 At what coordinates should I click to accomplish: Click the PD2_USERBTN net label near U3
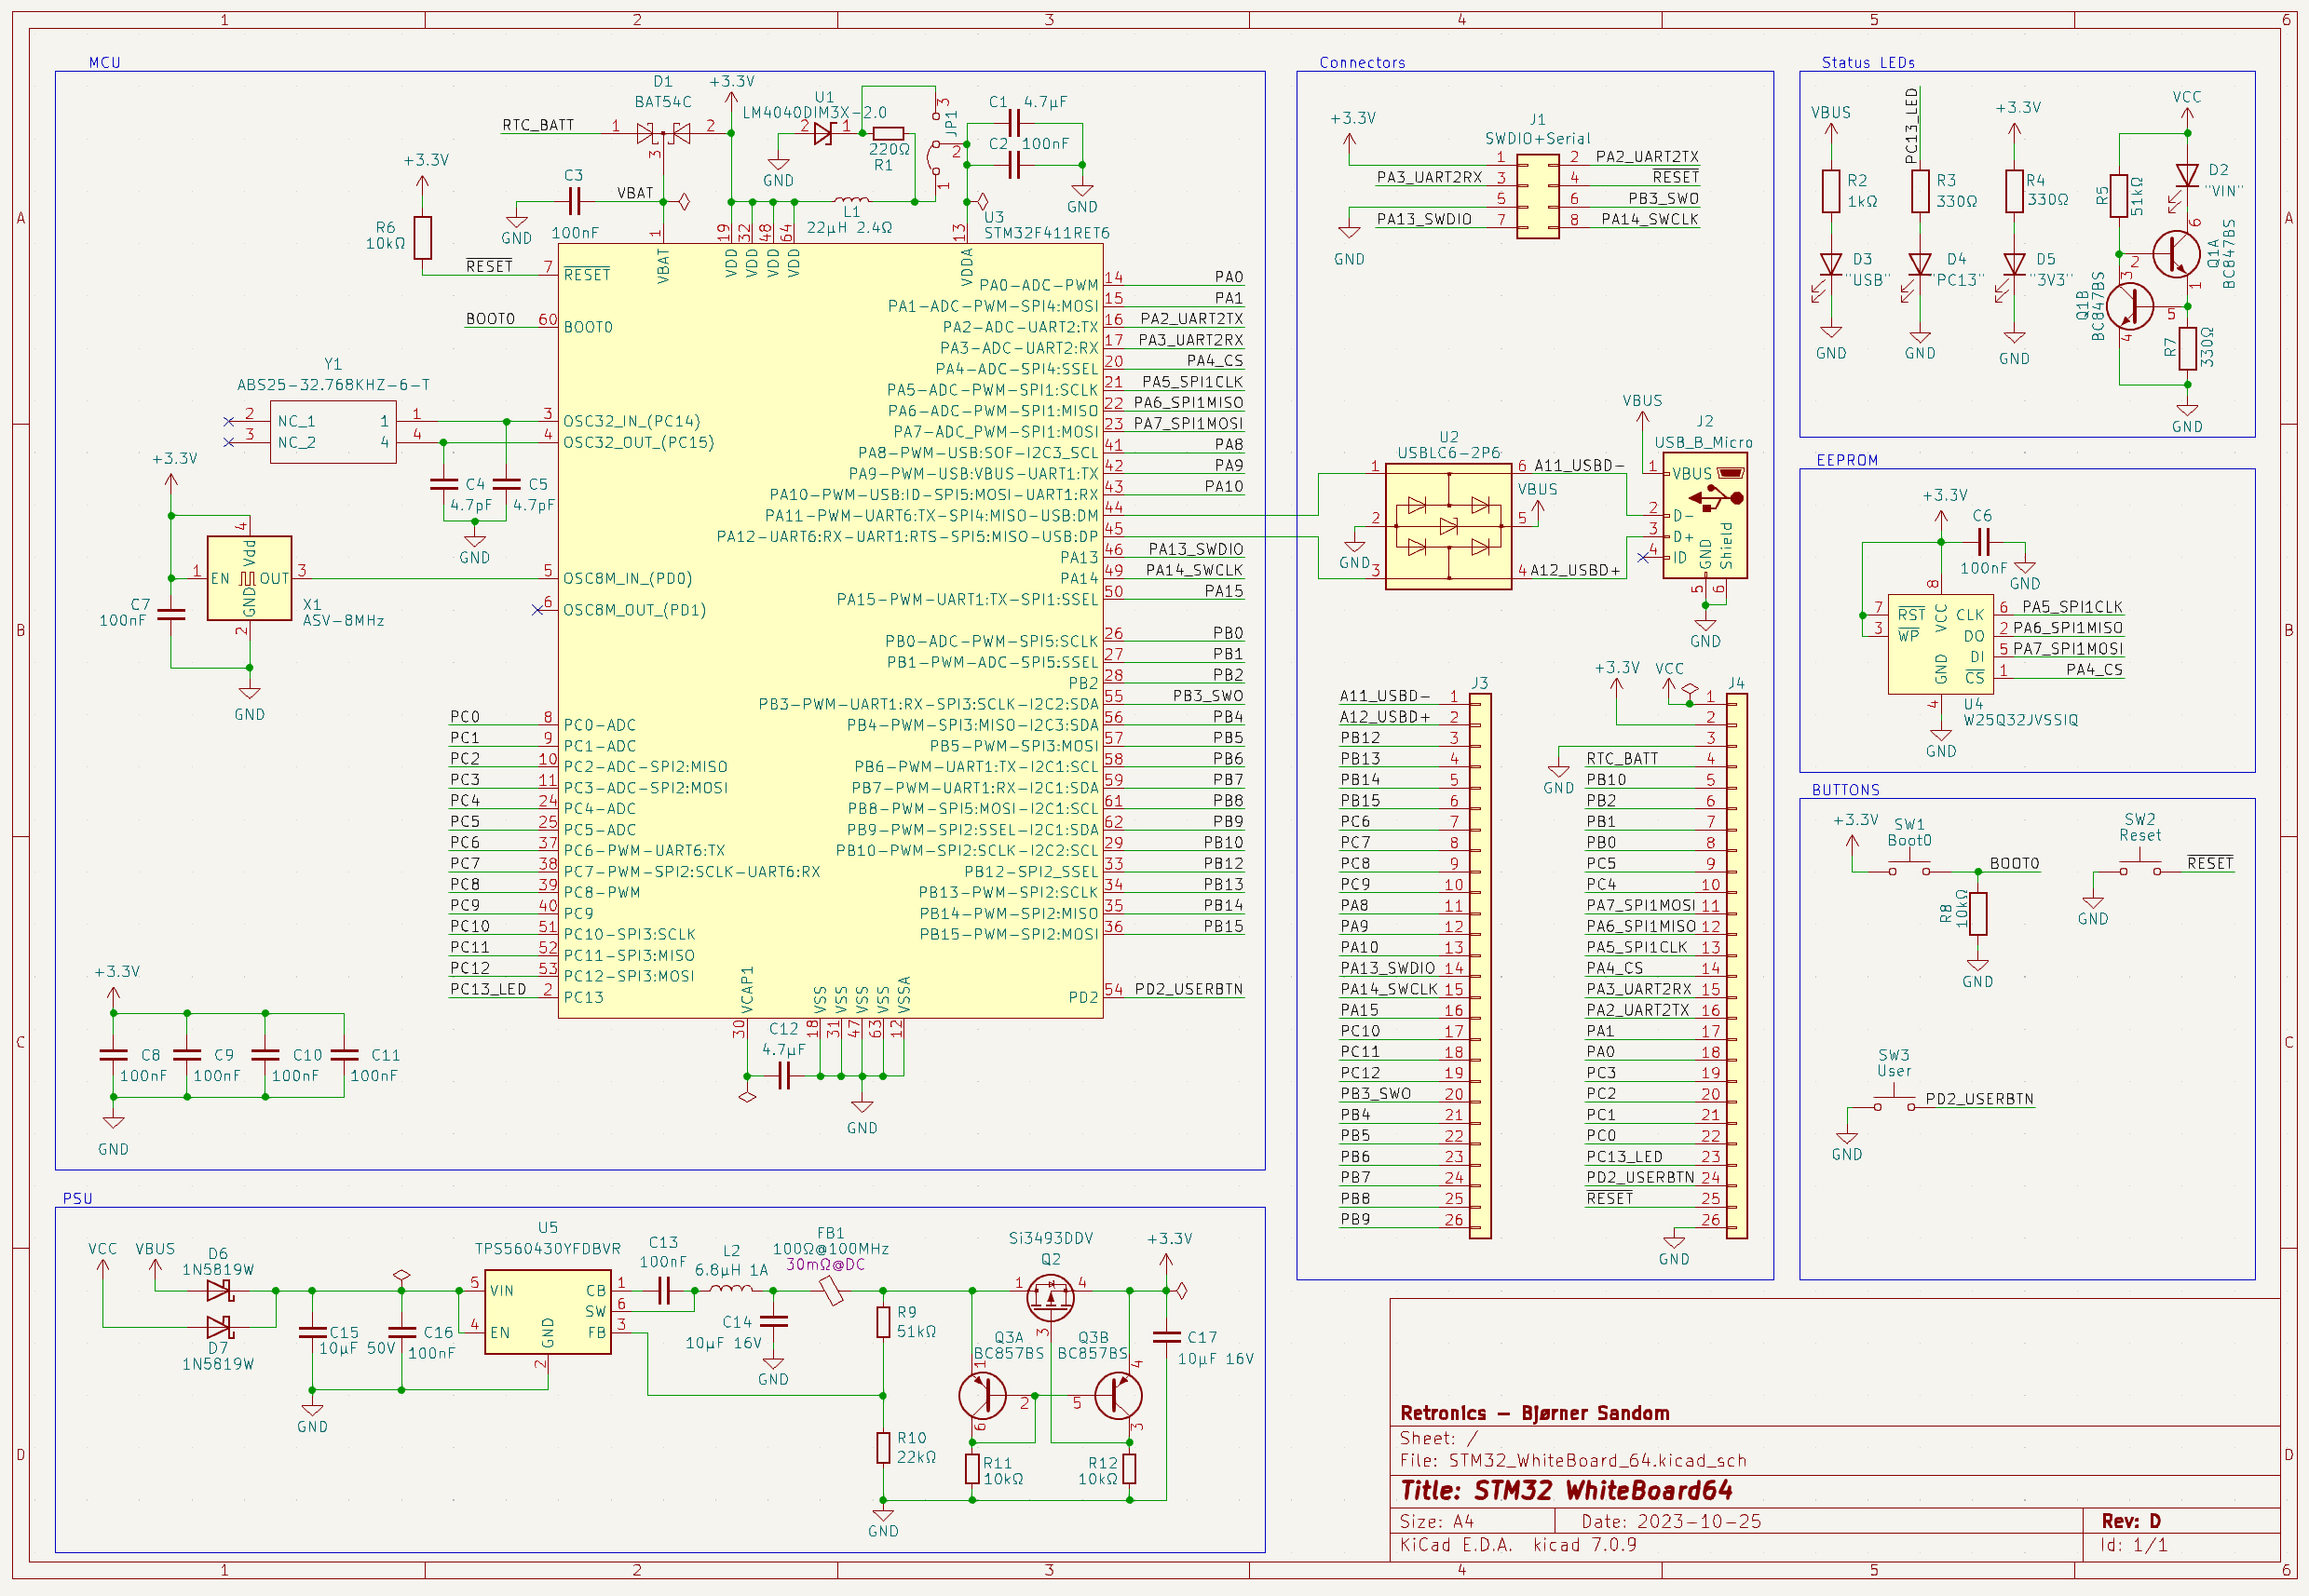point(1188,989)
